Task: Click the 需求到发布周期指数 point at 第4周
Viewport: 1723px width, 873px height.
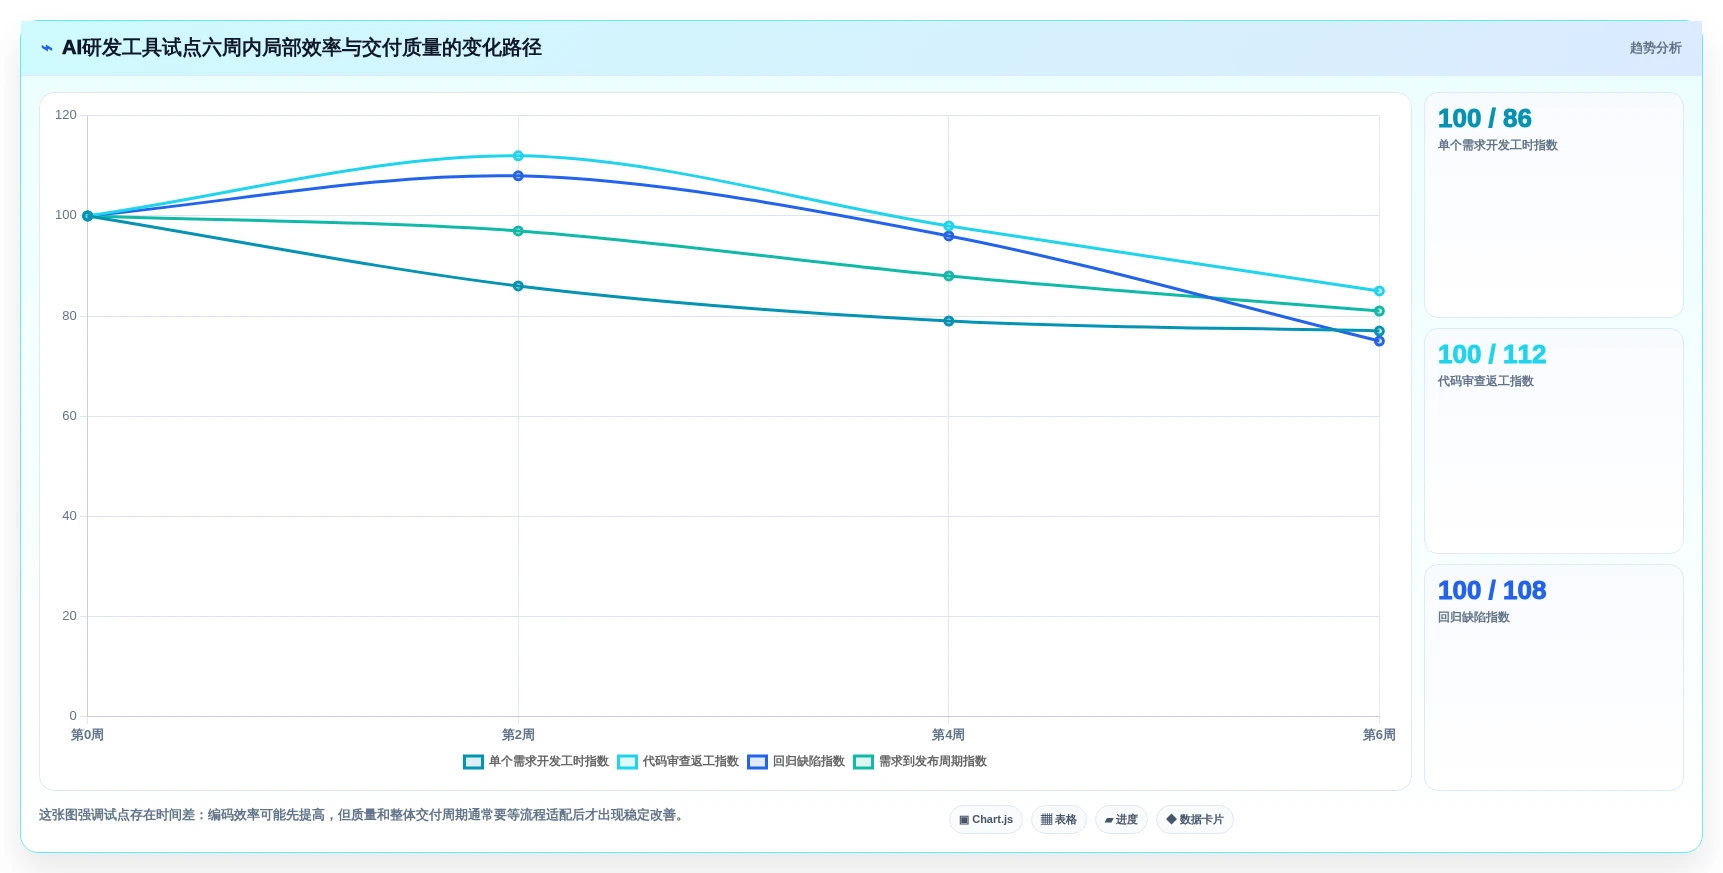Action: [x=949, y=276]
